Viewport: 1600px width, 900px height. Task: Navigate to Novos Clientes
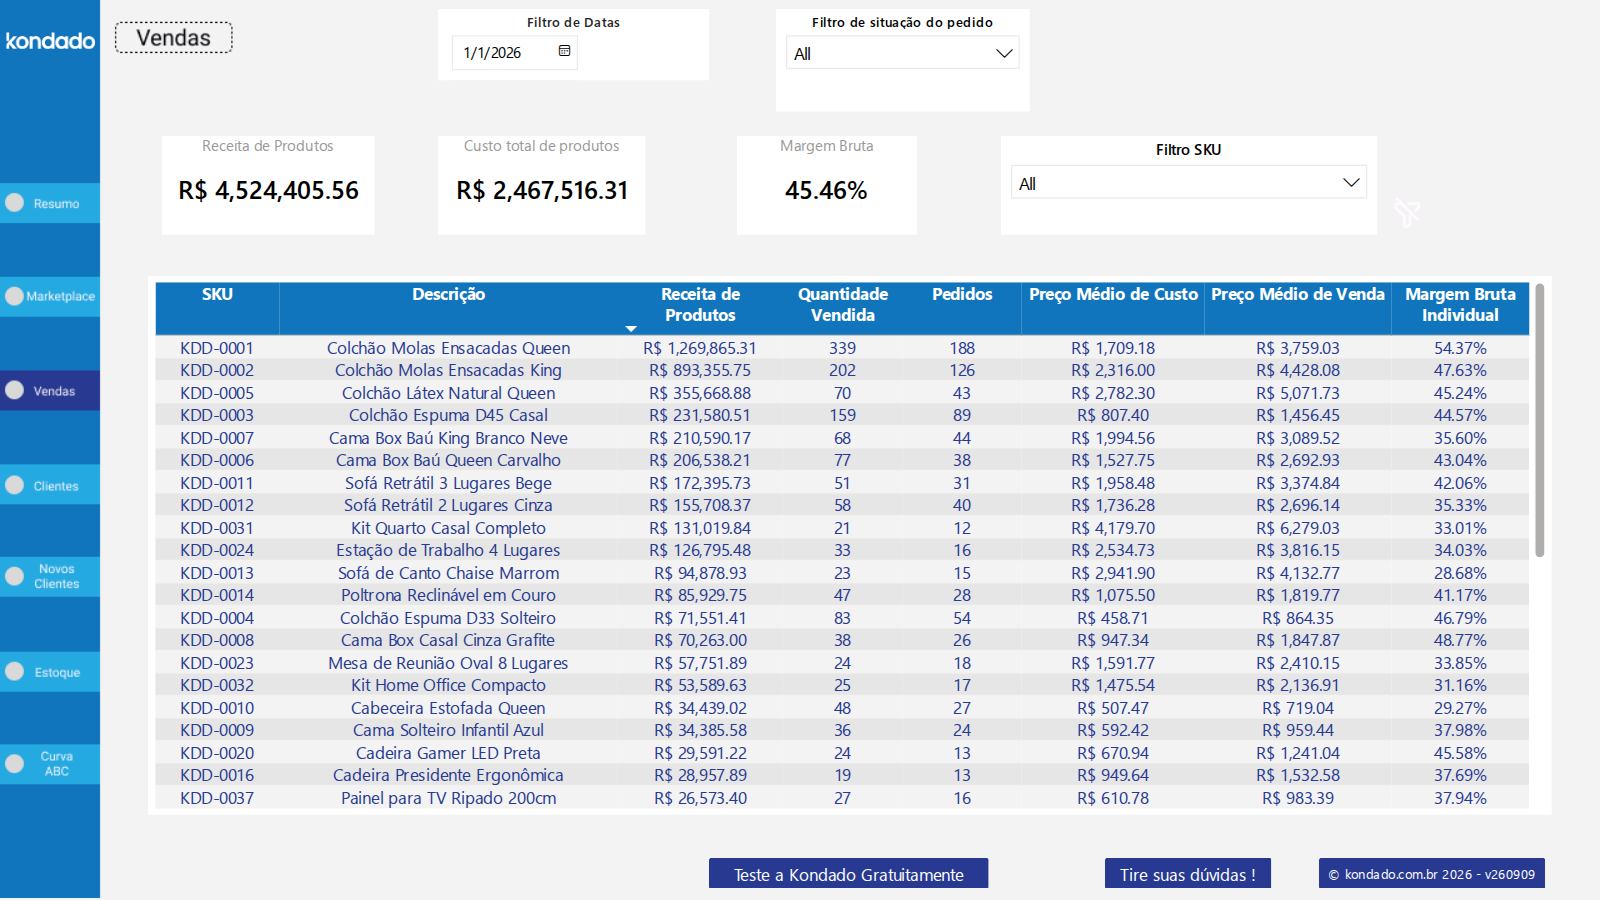pos(50,576)
